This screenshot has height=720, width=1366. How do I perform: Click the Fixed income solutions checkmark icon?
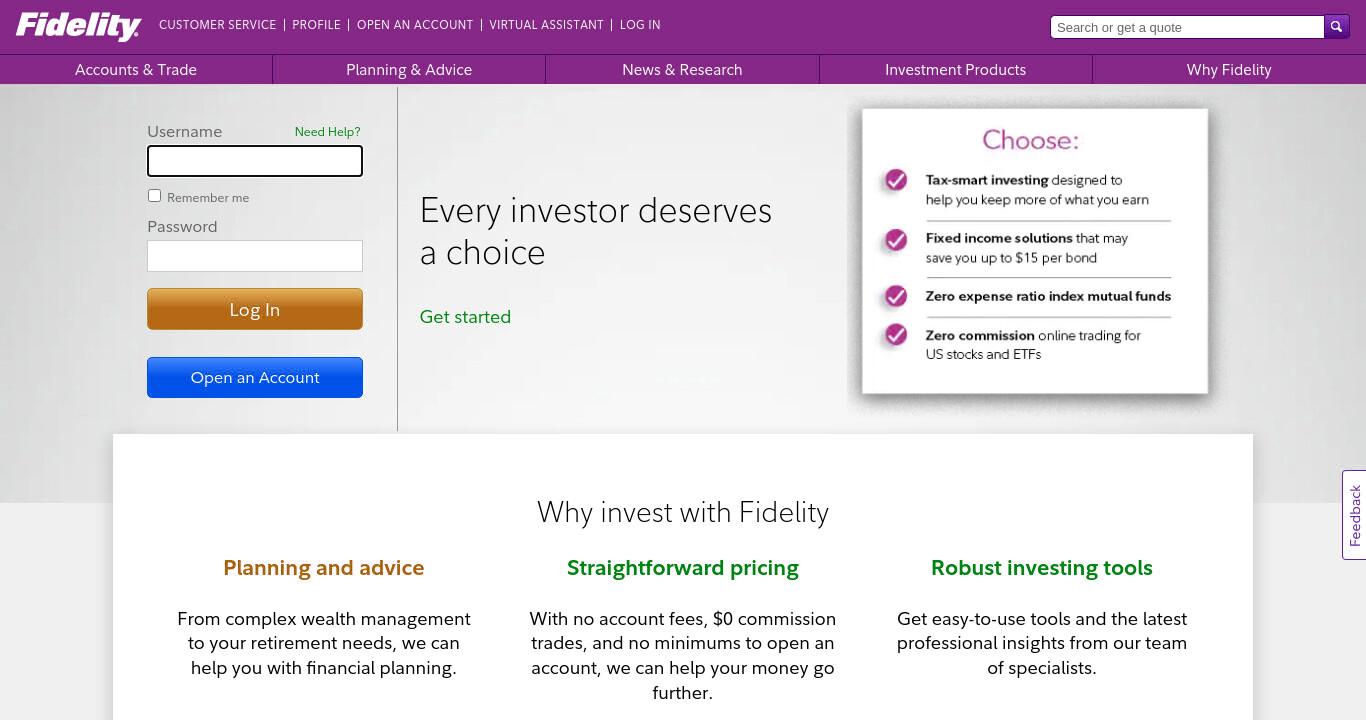coord(896,240)
